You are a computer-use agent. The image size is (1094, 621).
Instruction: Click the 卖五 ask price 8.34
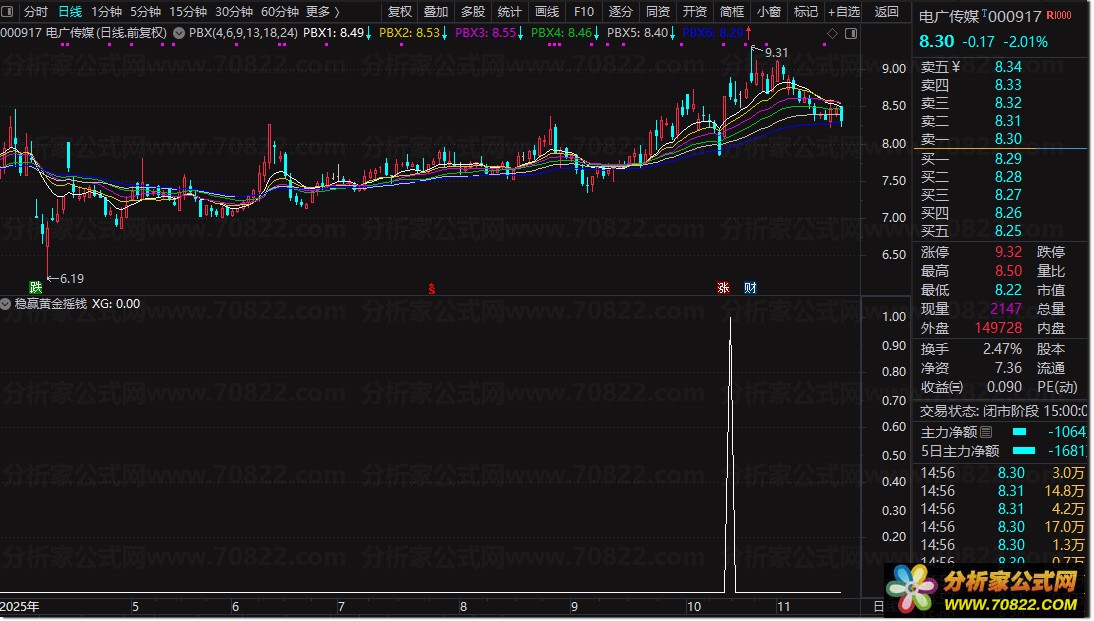click(1008, 67)
